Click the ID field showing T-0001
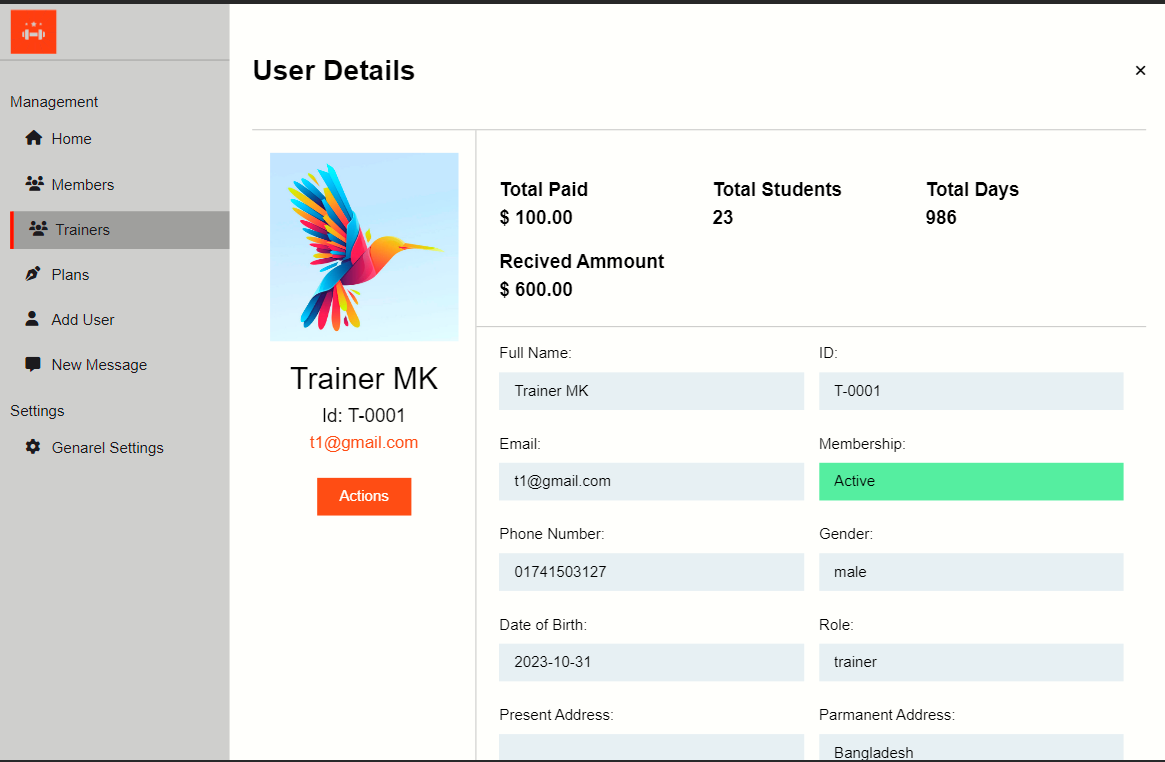Image resolution: width=1165 pixels, height=762 pixels. pyautogui.click(x=971, y=391)
